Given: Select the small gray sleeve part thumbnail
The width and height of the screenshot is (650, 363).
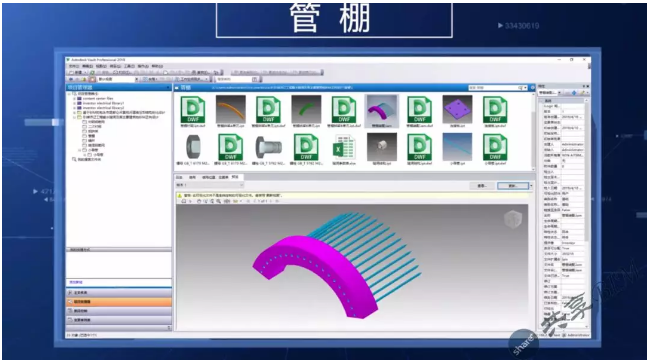Looking at the screenshot, I should click(x=382, y=148).
